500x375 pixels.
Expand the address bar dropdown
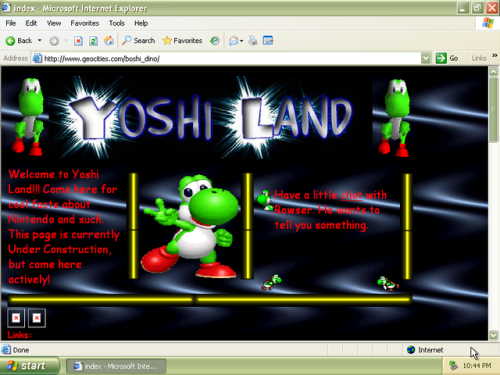425,58
